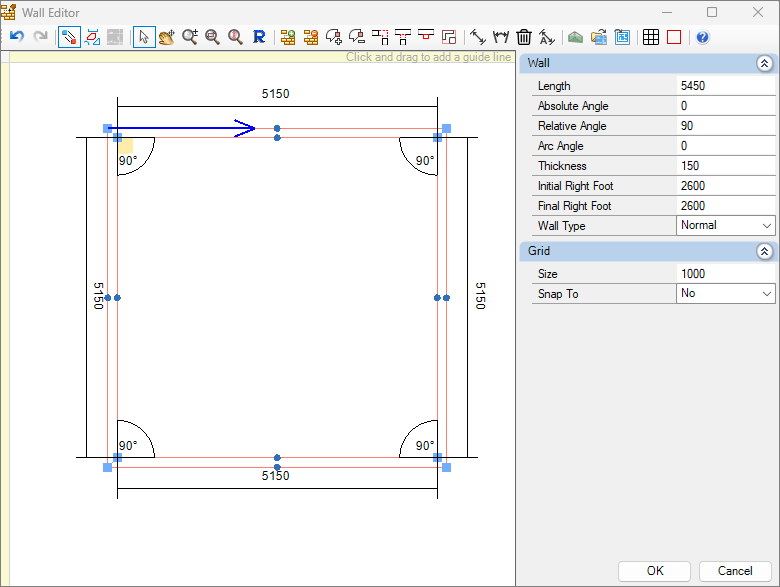Click the Initial Right Foot value field
Screen dimensions: 780x587
click(x=725, y=186)
